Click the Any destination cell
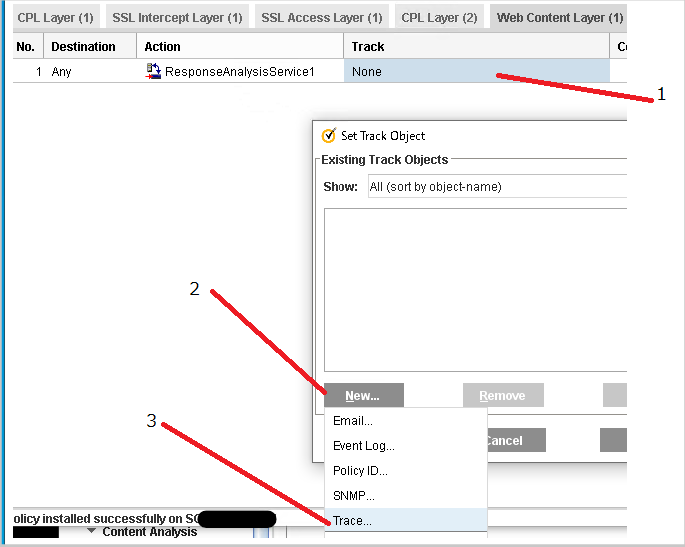This screenshot has width=685, height=547. click(90, 71)
